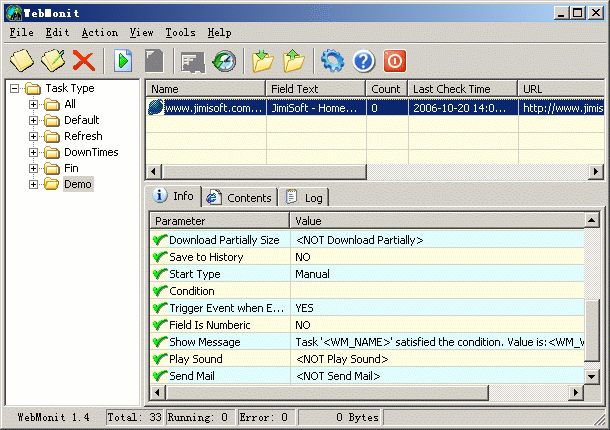Expand the Default folder node
The width and height of the screenshot is (610, 430).
[33, 120]
